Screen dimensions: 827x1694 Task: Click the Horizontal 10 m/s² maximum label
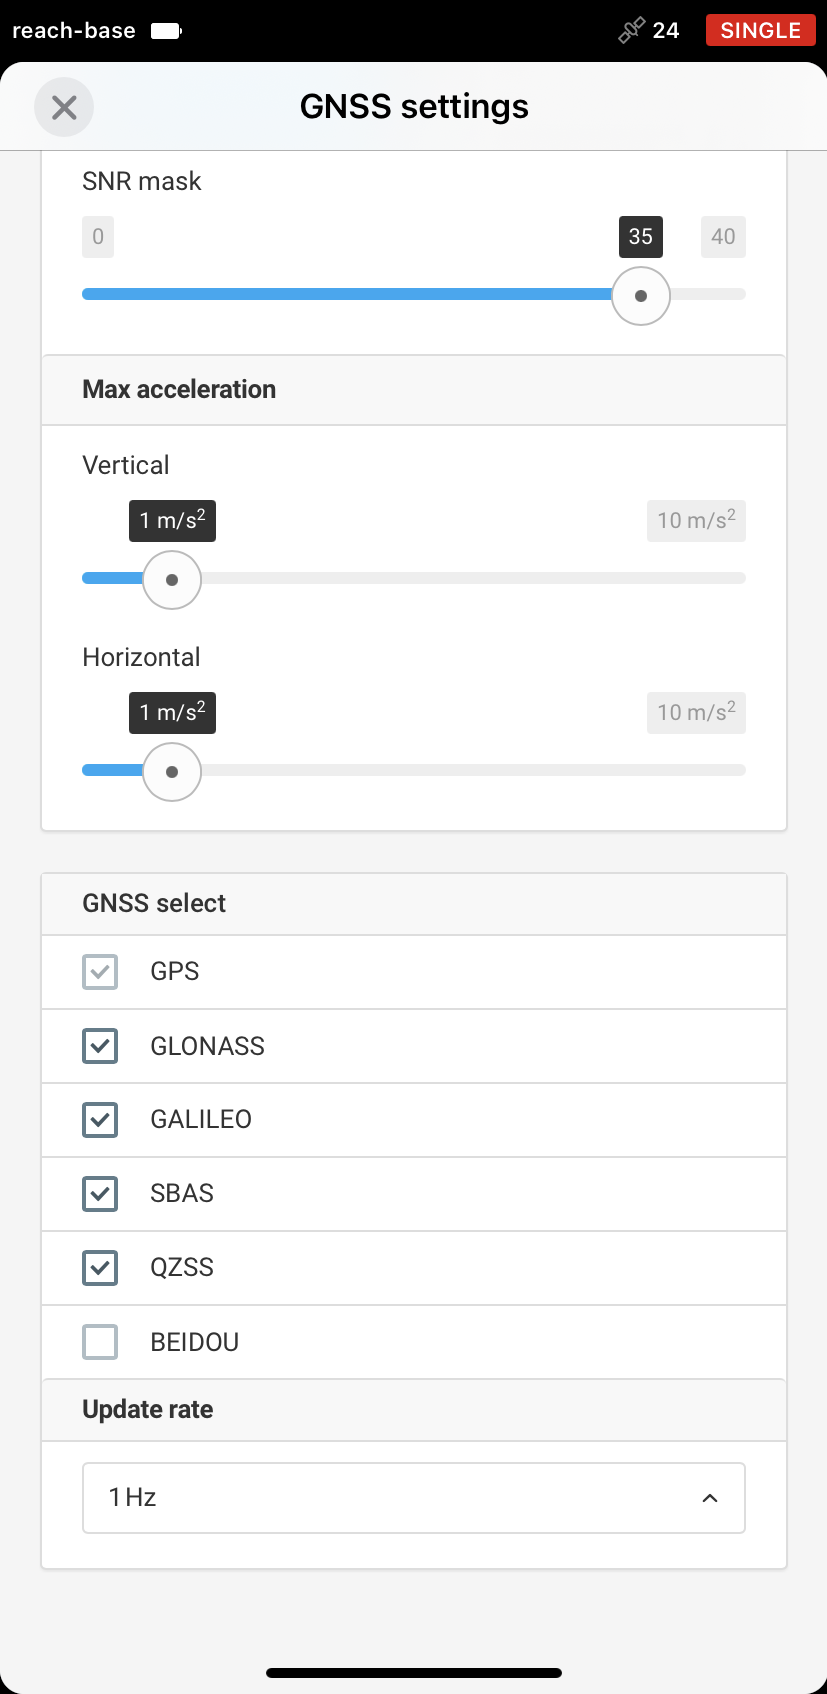(696, 713)
